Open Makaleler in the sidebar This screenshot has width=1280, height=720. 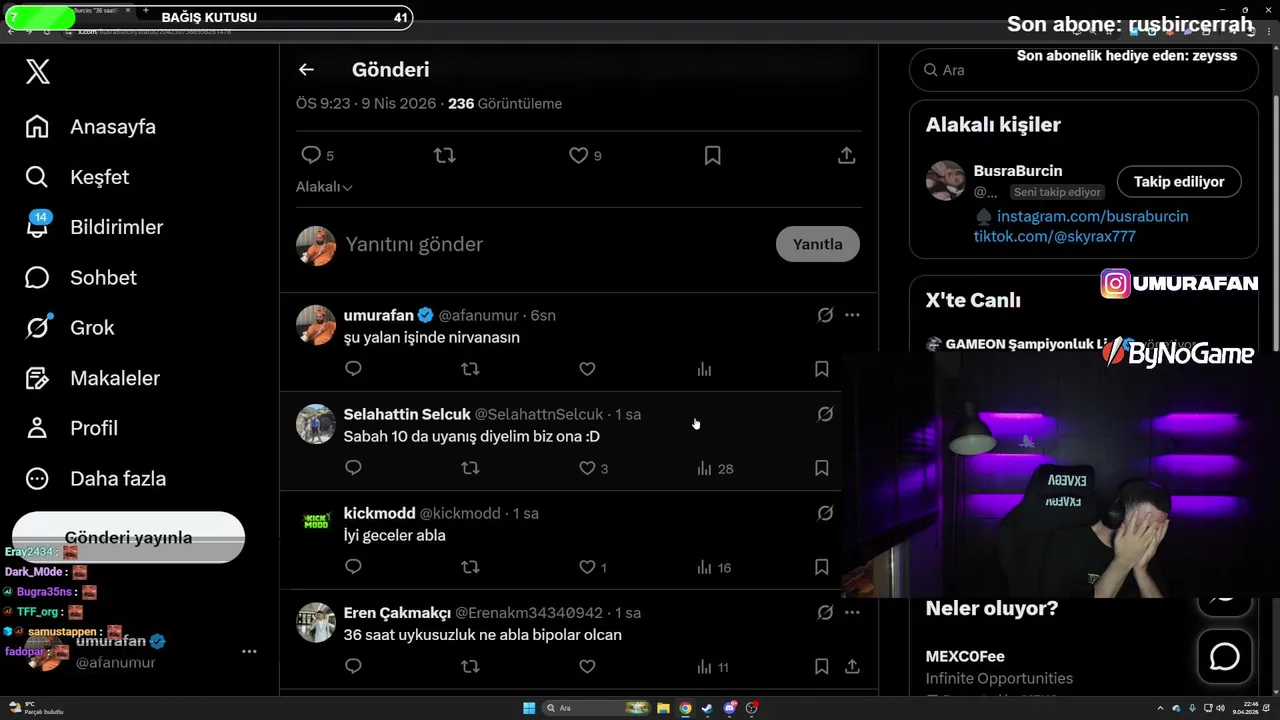pyautogui.click(x=92, y=378)
